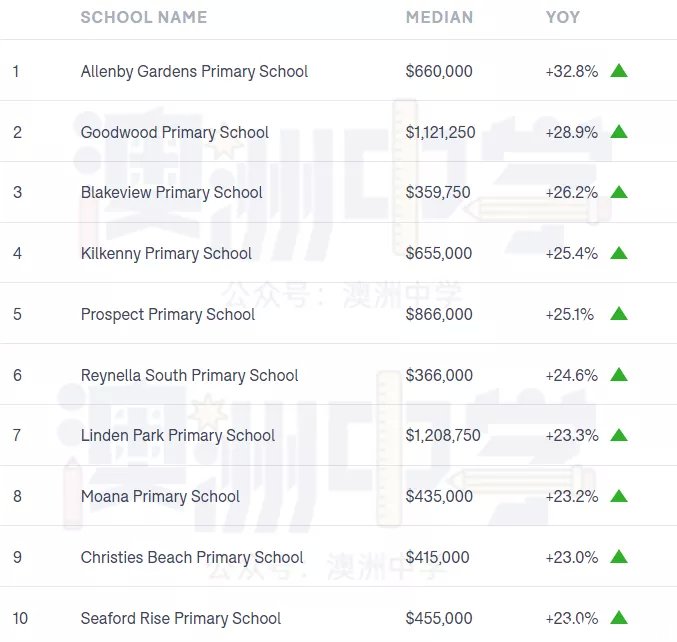Click the green triangle next to +28.9%
The width and height of the screenshot is (677, 642).
(619, 131)
